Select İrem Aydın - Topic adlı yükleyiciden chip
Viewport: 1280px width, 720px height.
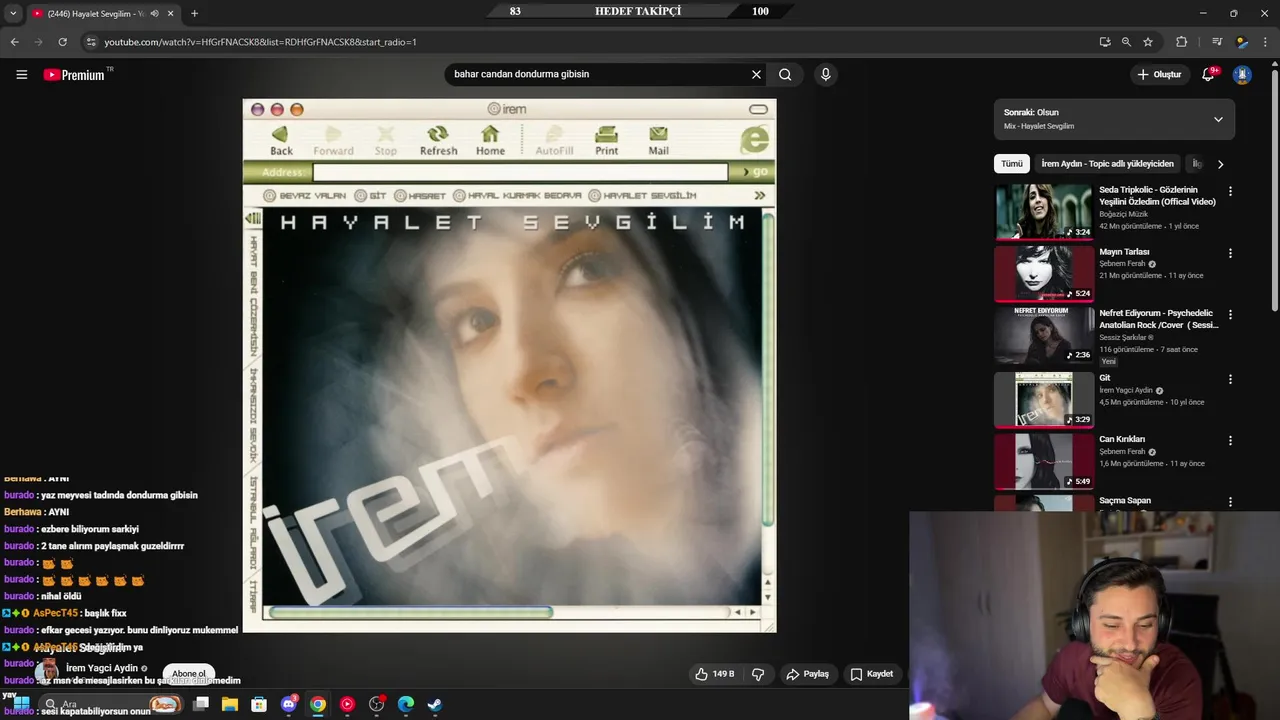tap(1107, 164)
